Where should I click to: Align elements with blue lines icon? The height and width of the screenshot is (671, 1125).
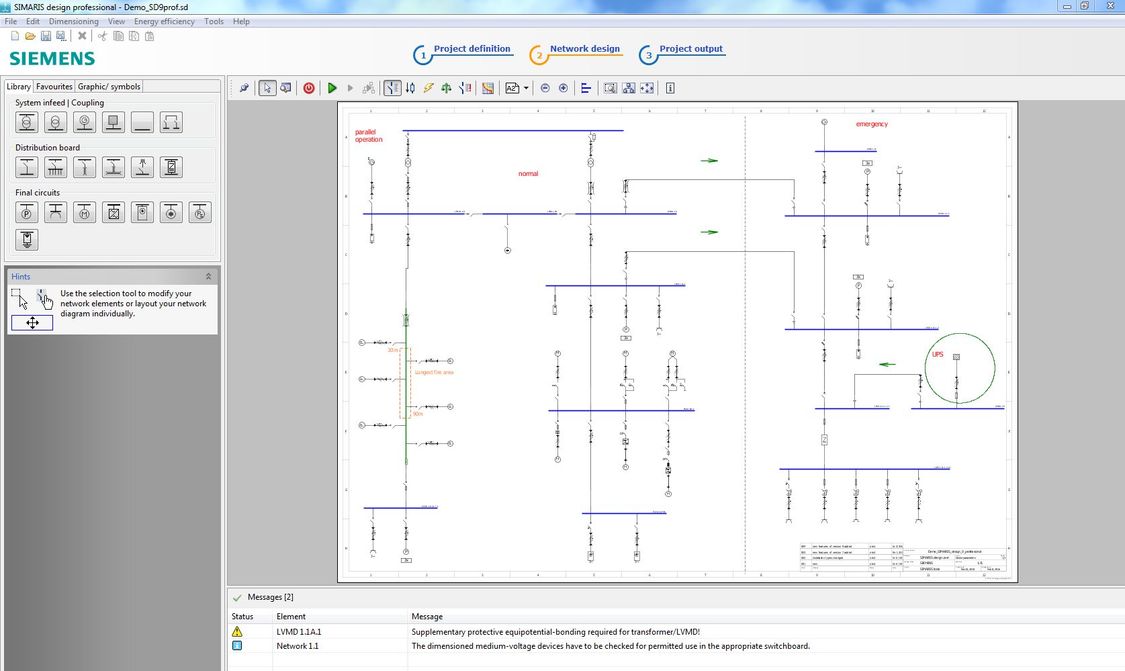[586, 88]
